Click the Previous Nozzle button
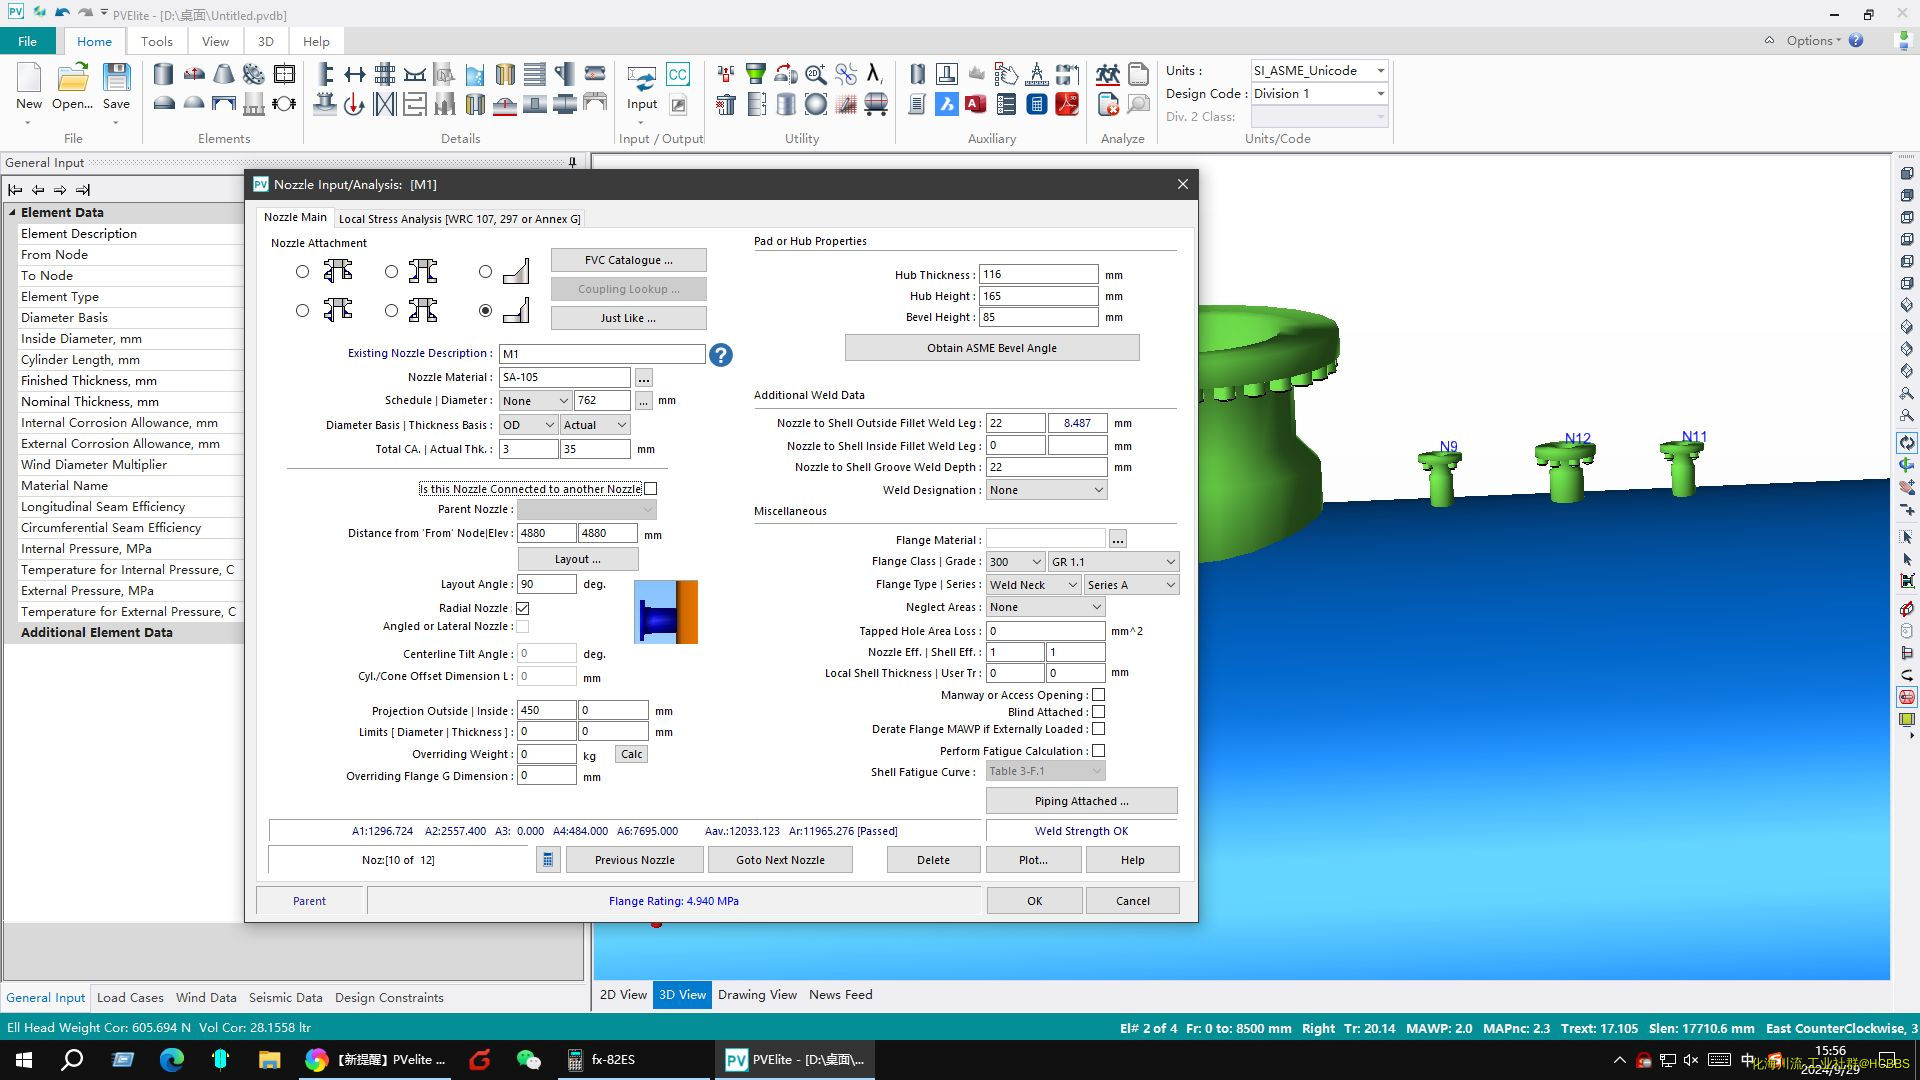 634,860
